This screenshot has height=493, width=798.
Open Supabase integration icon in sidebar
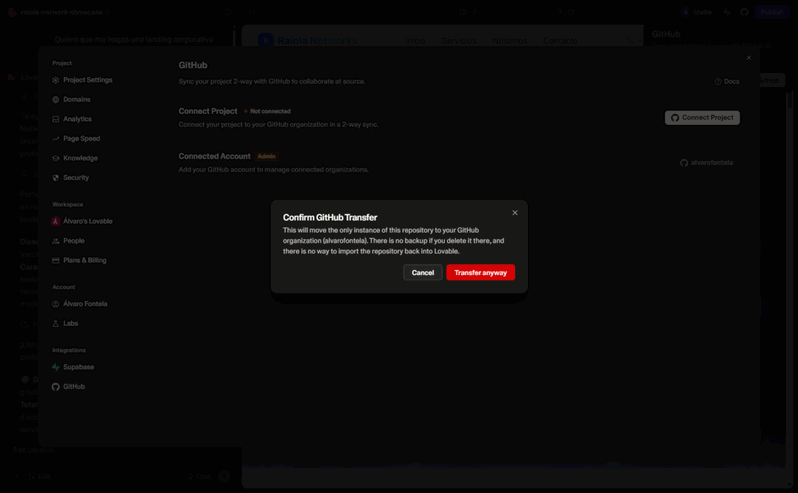[x=55, y=367]
